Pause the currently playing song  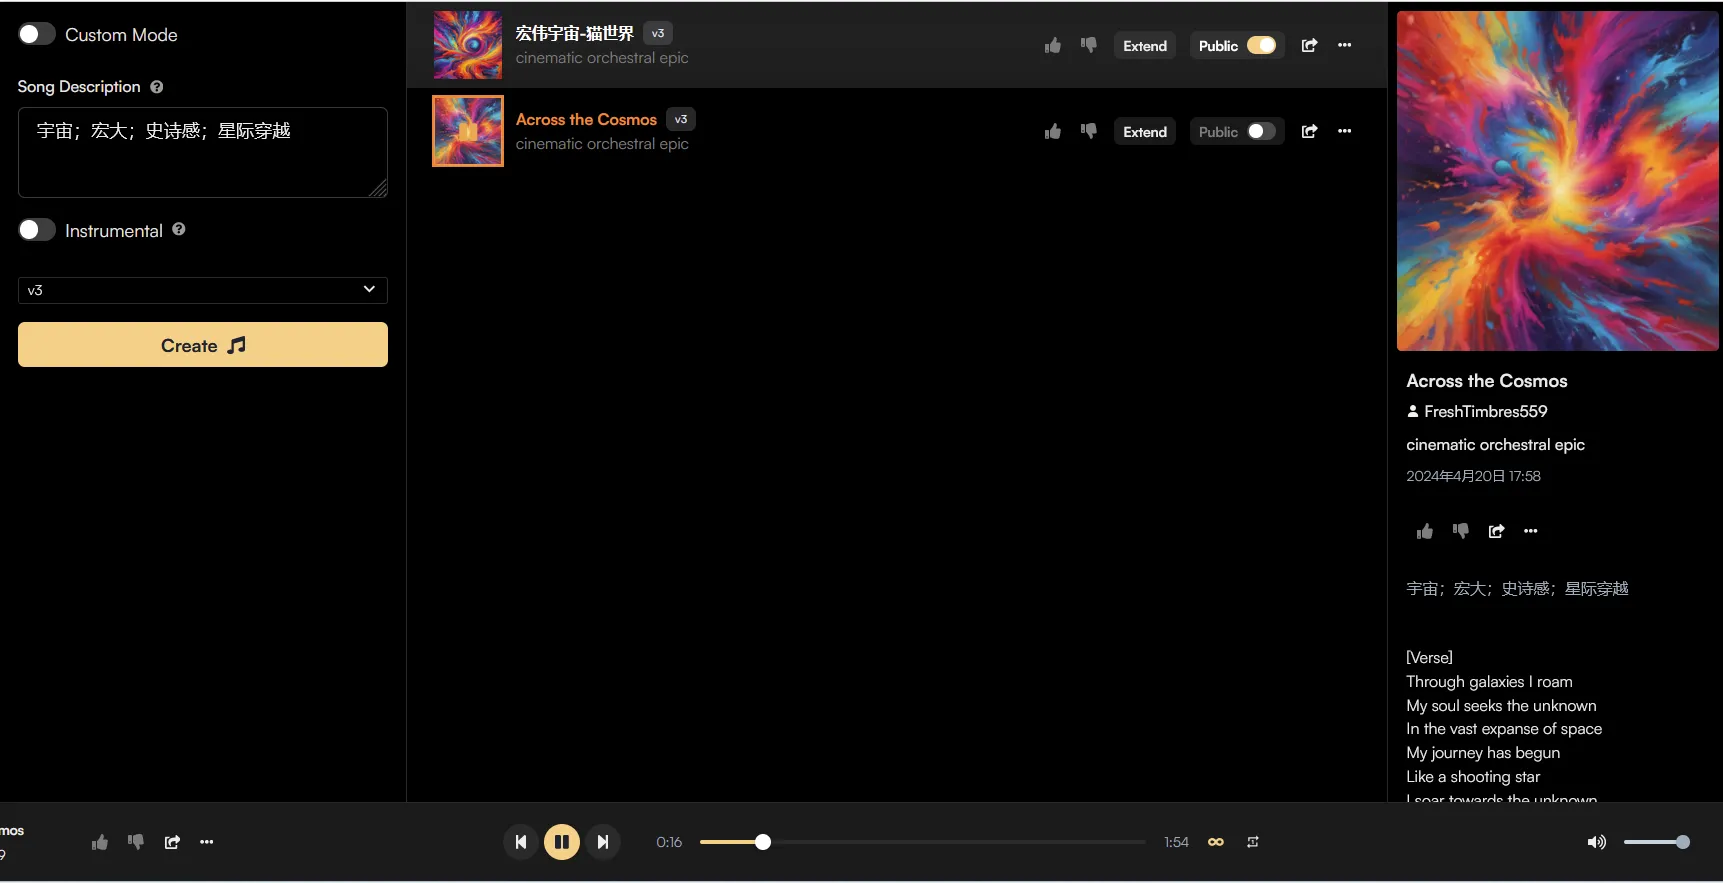(x=561, y=842)
